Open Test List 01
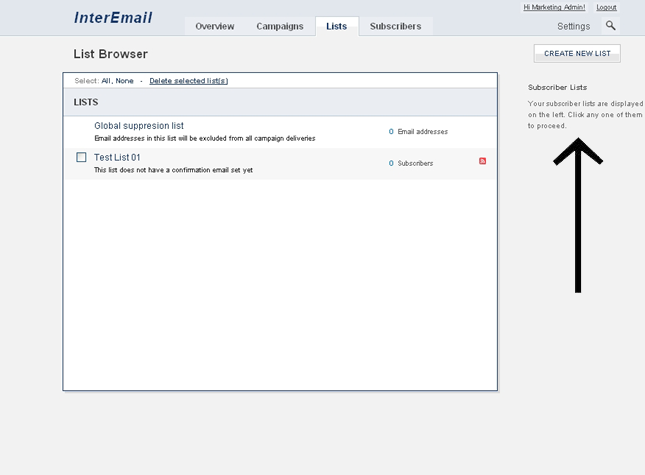The image size is (645, 475). point(117,157)
